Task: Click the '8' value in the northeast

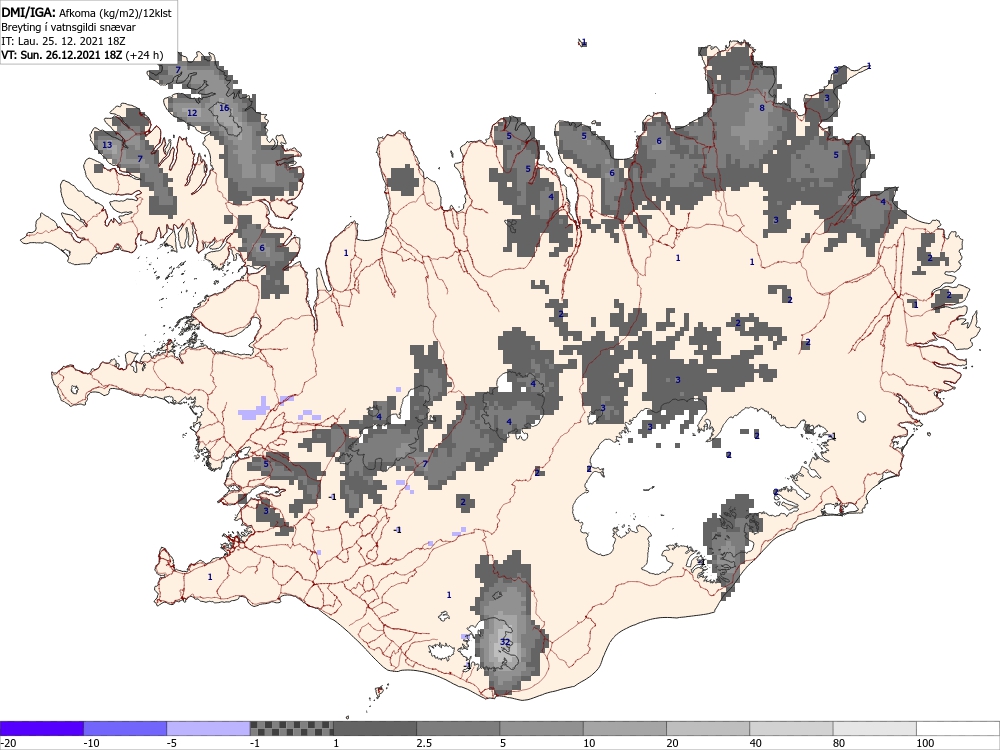Action: [761, 108]
